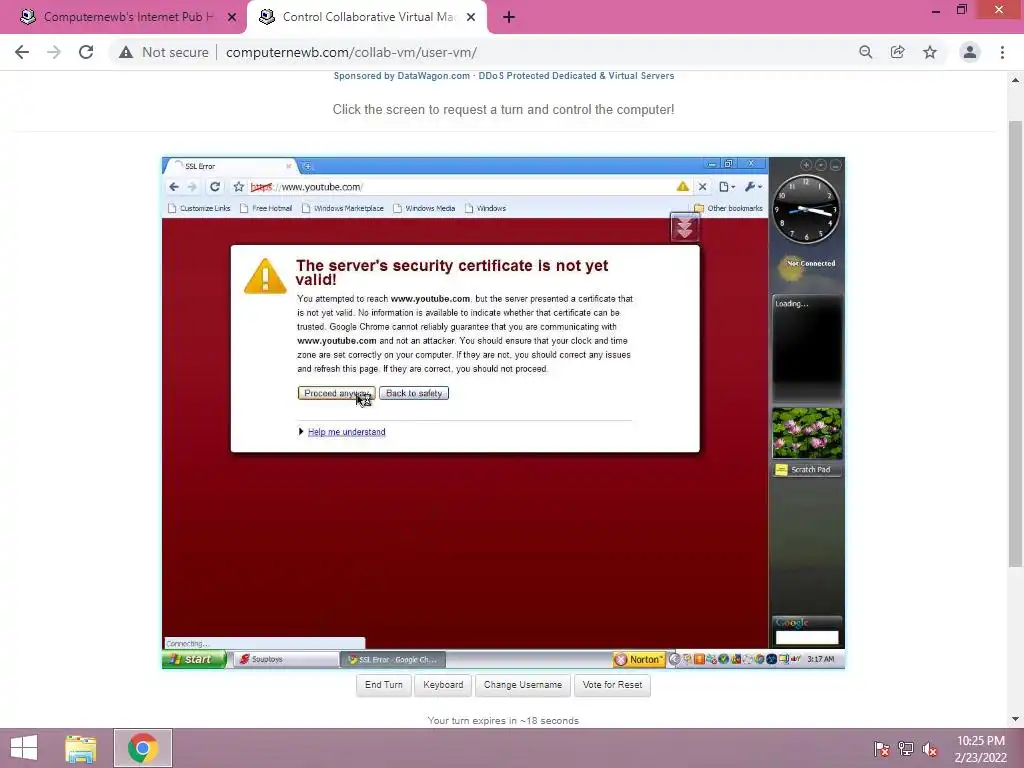
Task: Click the Proceed anyway button
Action: [336, 393]
